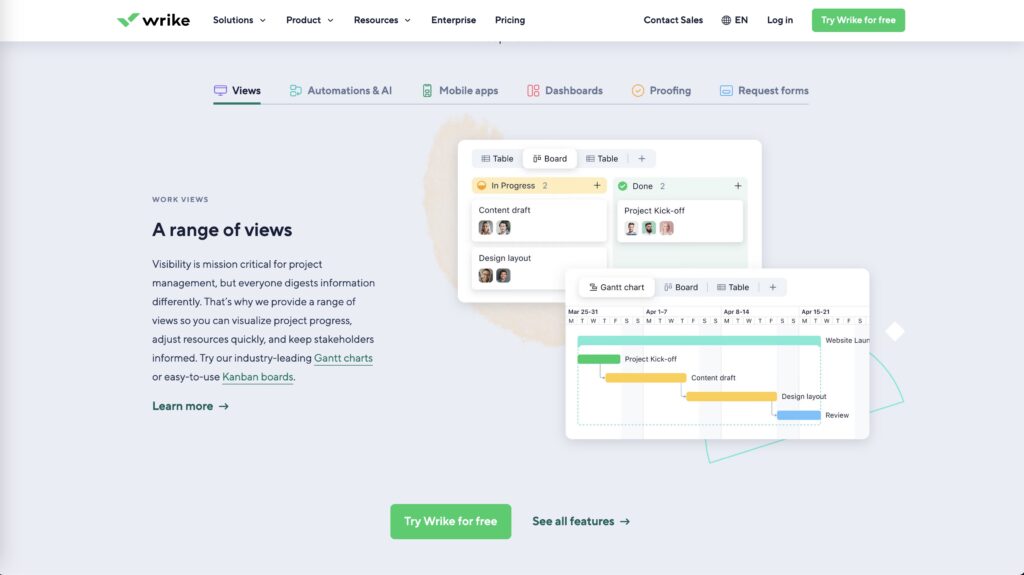
Task: Click the globe language icon
Action: [x=726, y=20]
